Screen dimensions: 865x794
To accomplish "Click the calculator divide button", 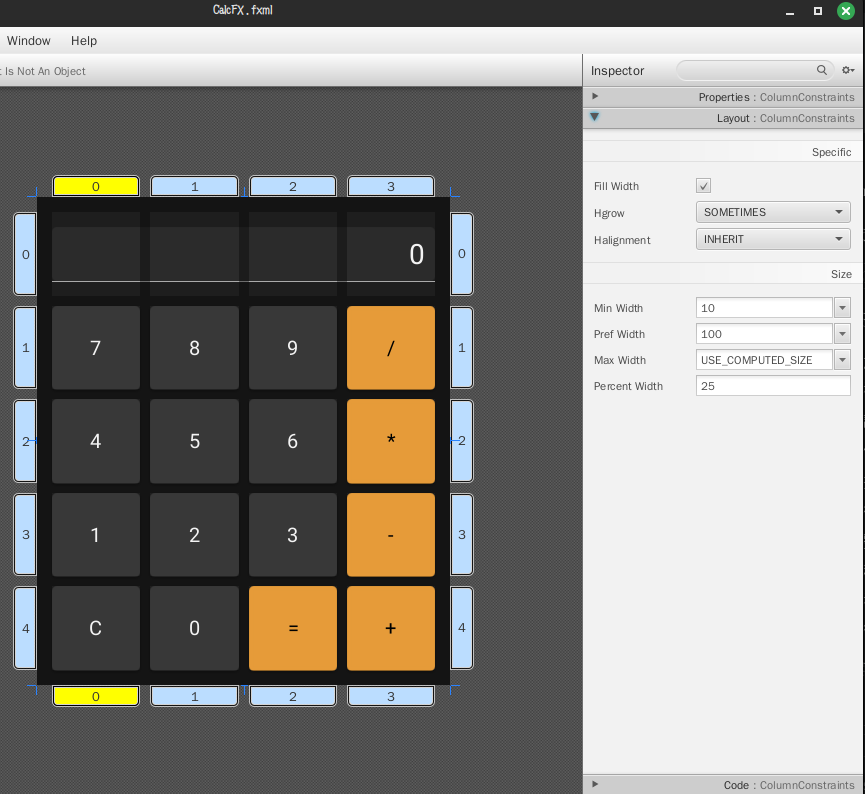I will pos(391,348).
